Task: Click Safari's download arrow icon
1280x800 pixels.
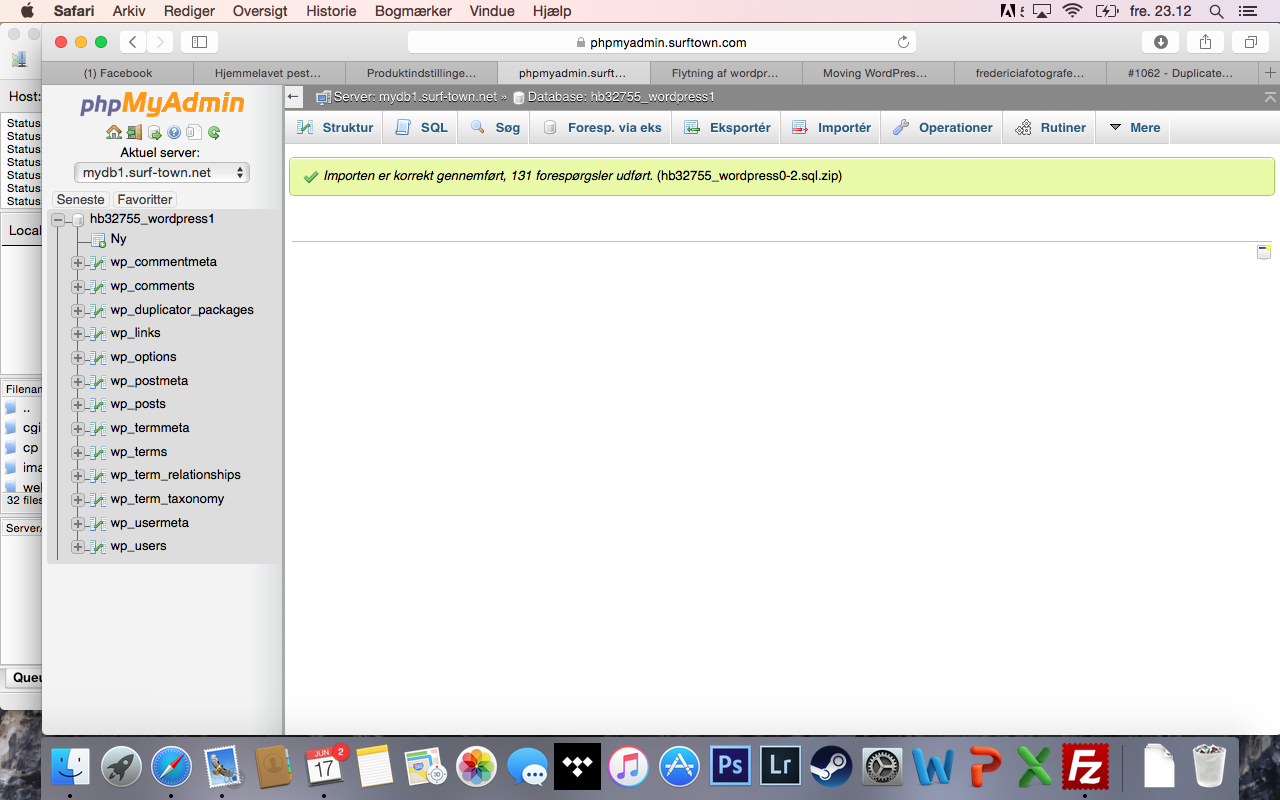Action: (1160, 42)
